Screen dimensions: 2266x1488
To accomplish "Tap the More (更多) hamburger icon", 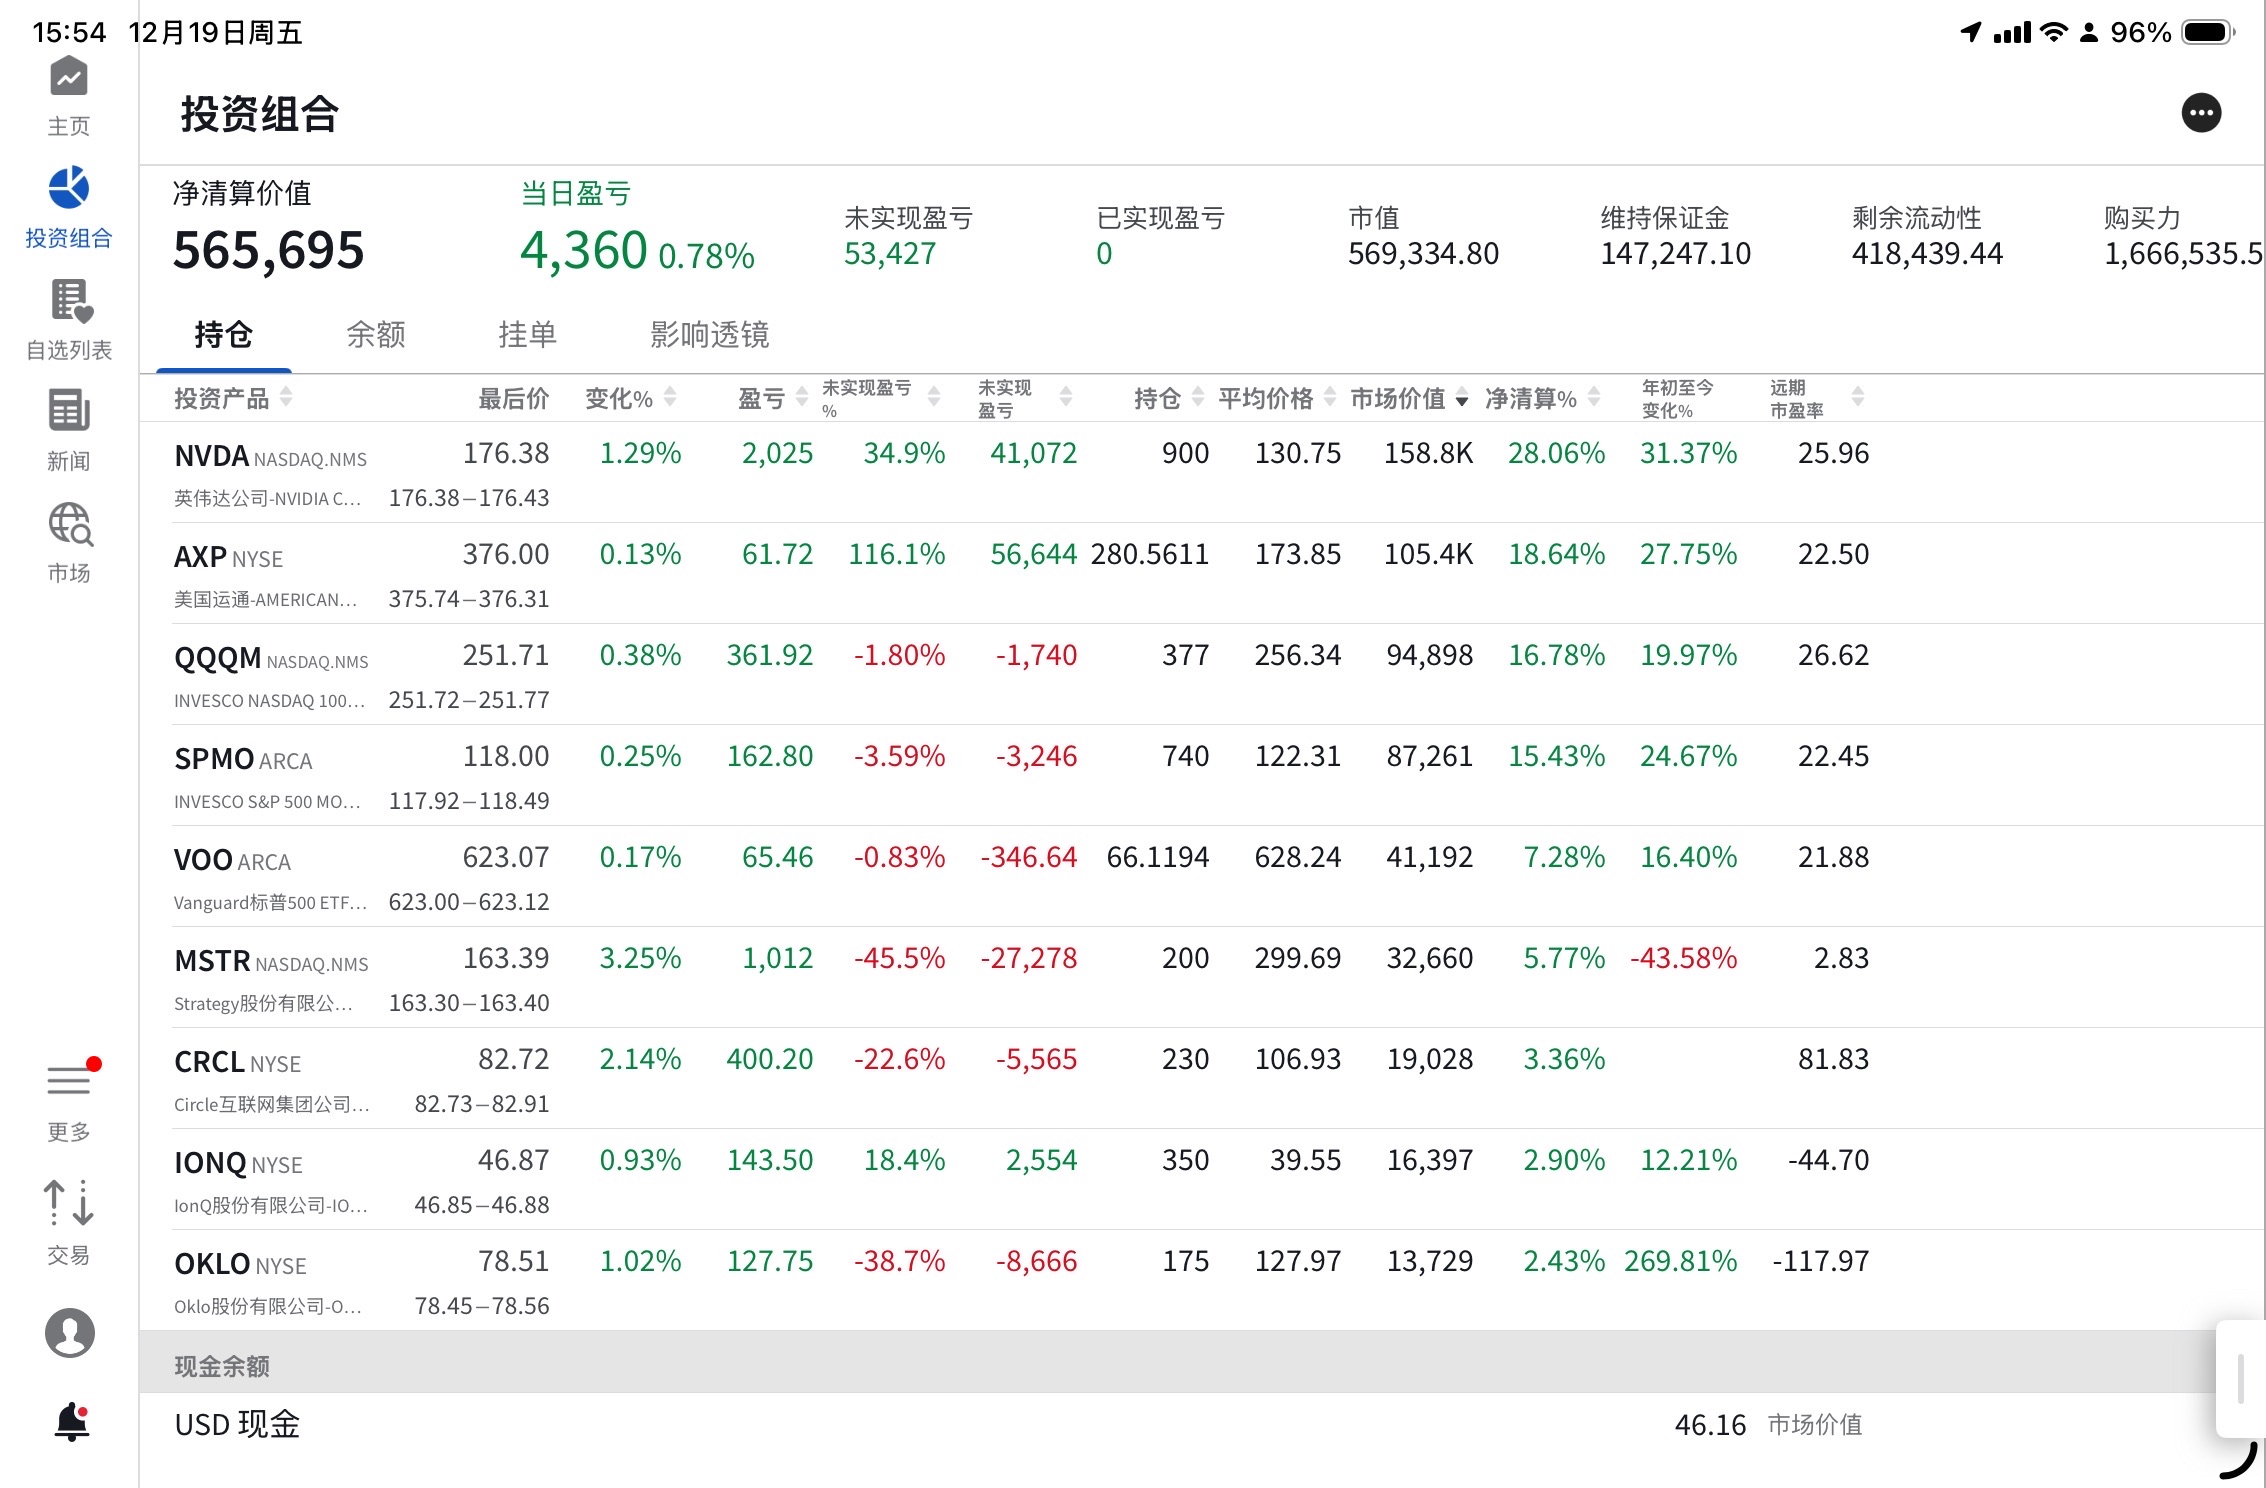I will 69,1081.
